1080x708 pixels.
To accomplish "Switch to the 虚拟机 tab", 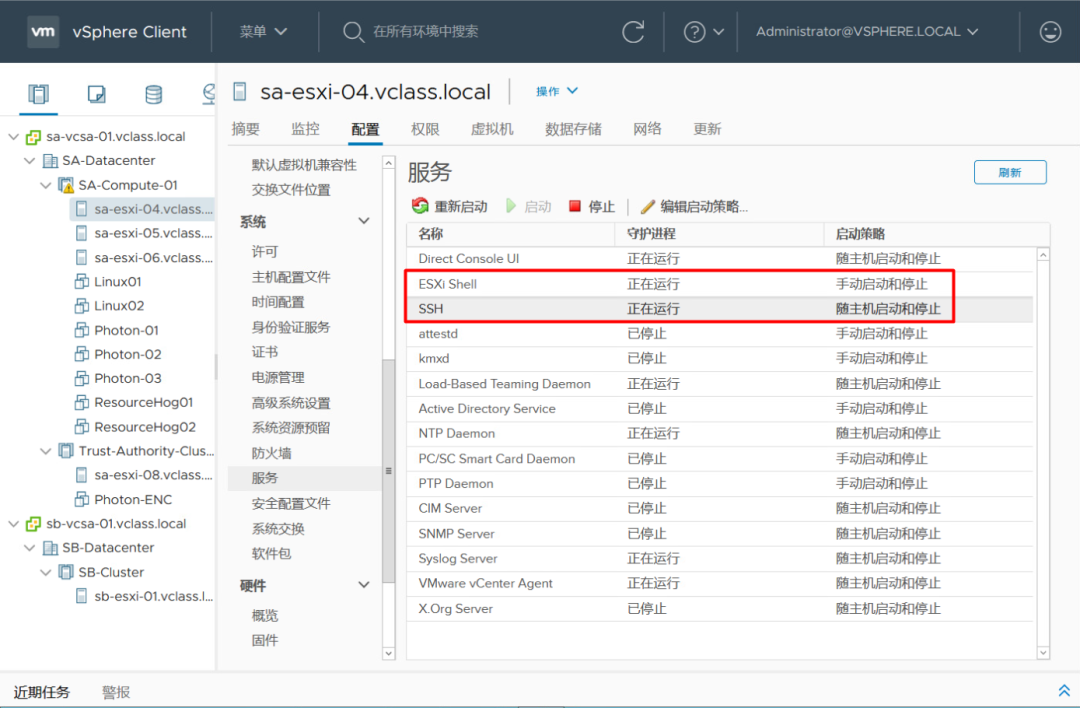I will coord(492,129).
